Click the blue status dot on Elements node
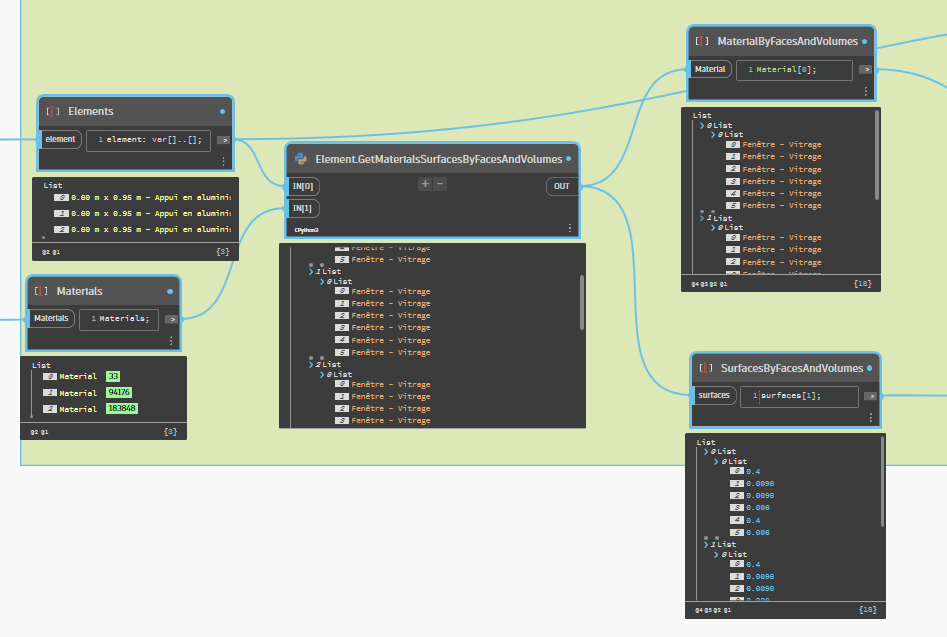 [x=222, y=112]
